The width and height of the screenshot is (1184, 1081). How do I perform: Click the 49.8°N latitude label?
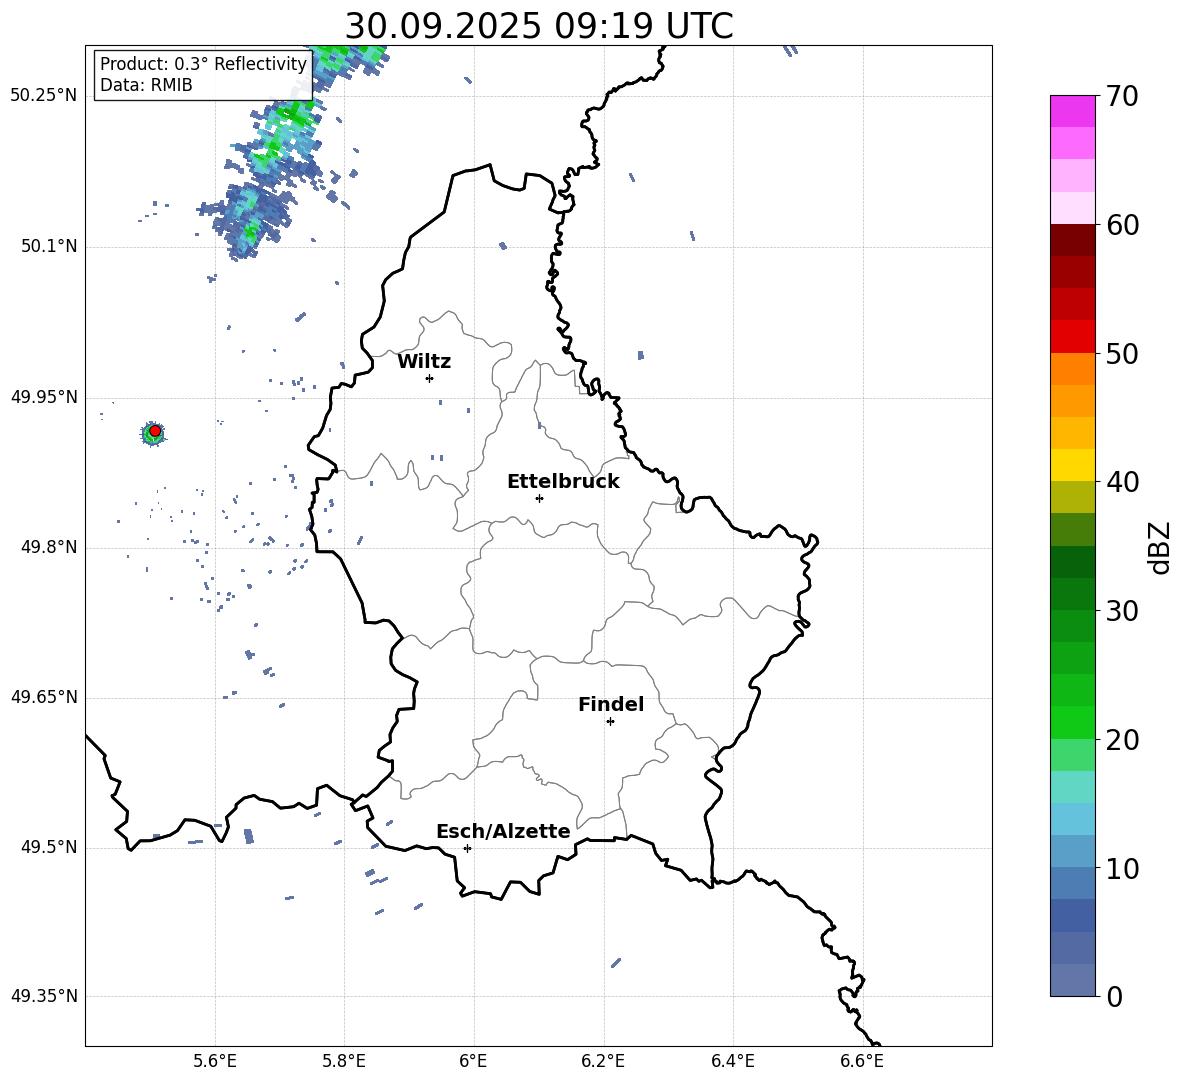click(49, 547)
